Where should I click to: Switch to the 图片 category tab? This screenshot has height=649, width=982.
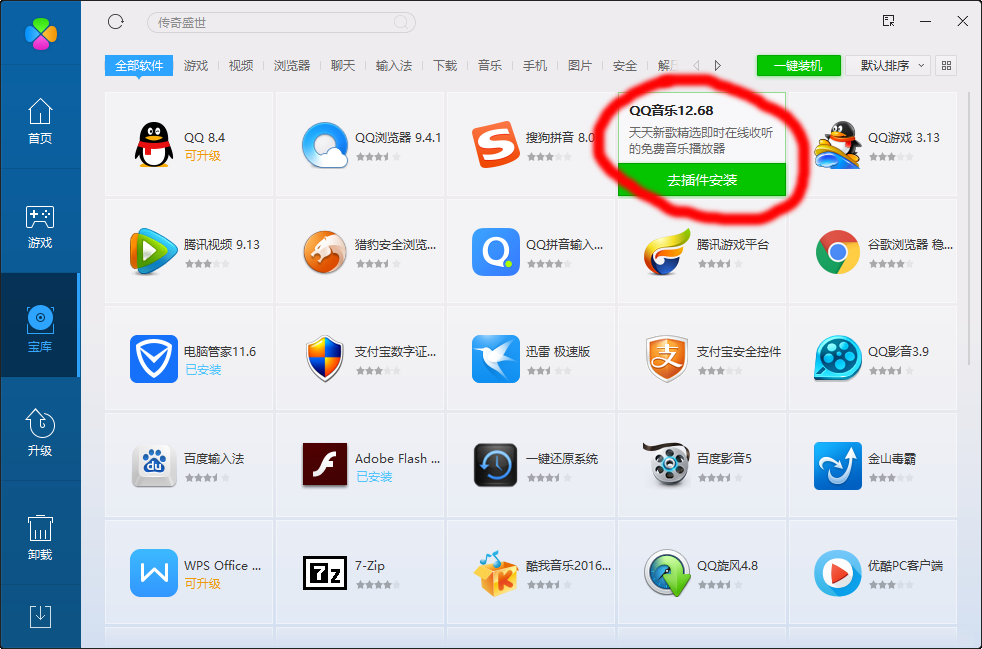(580, 66)
